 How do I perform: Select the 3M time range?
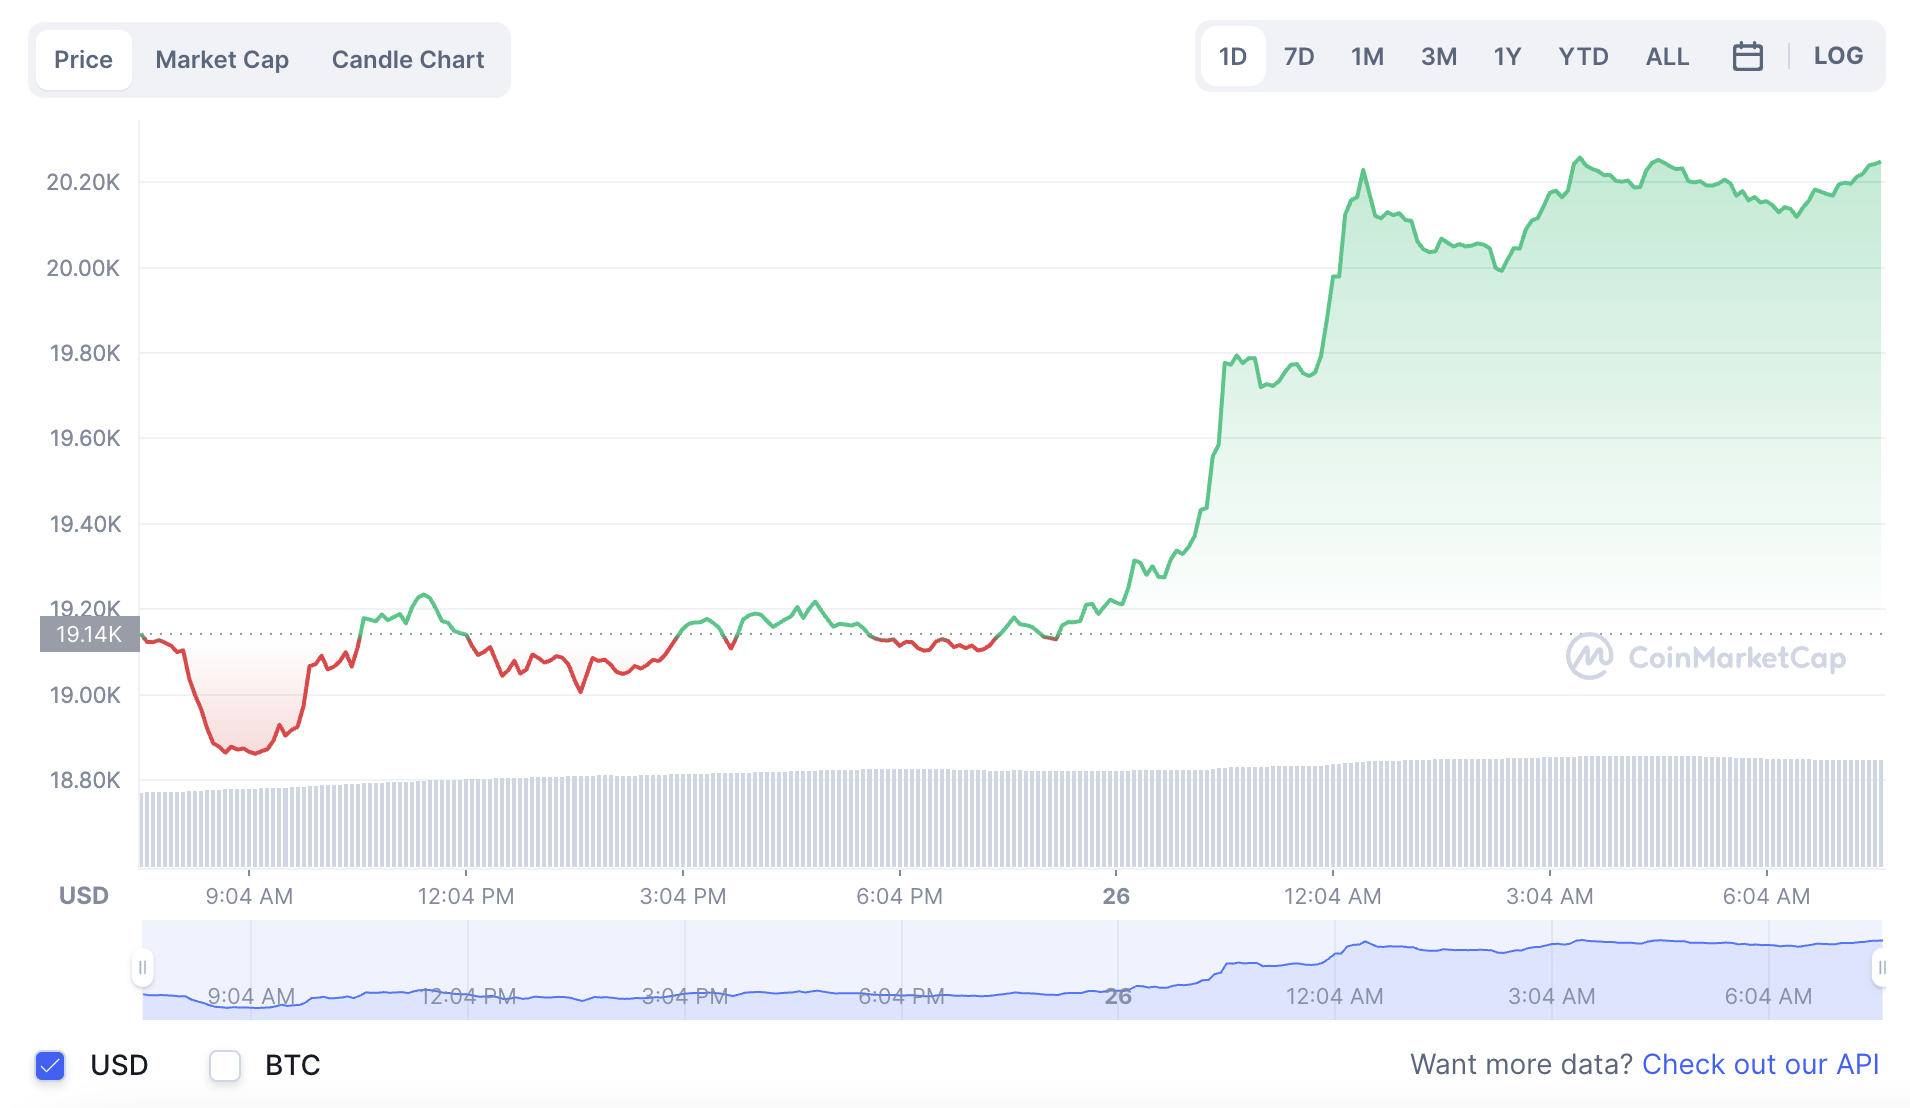pos(1438,57)
